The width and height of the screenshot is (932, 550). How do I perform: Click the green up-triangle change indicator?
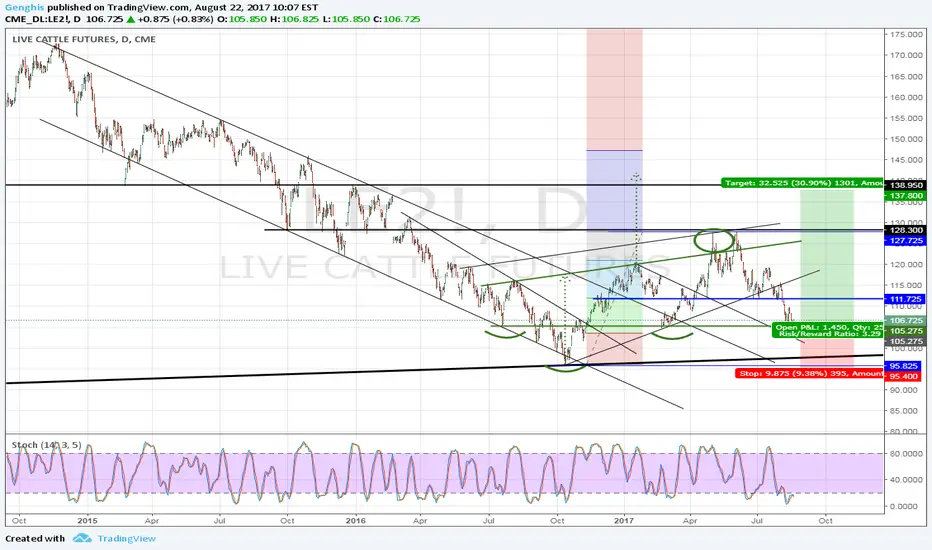click(130, 19)
